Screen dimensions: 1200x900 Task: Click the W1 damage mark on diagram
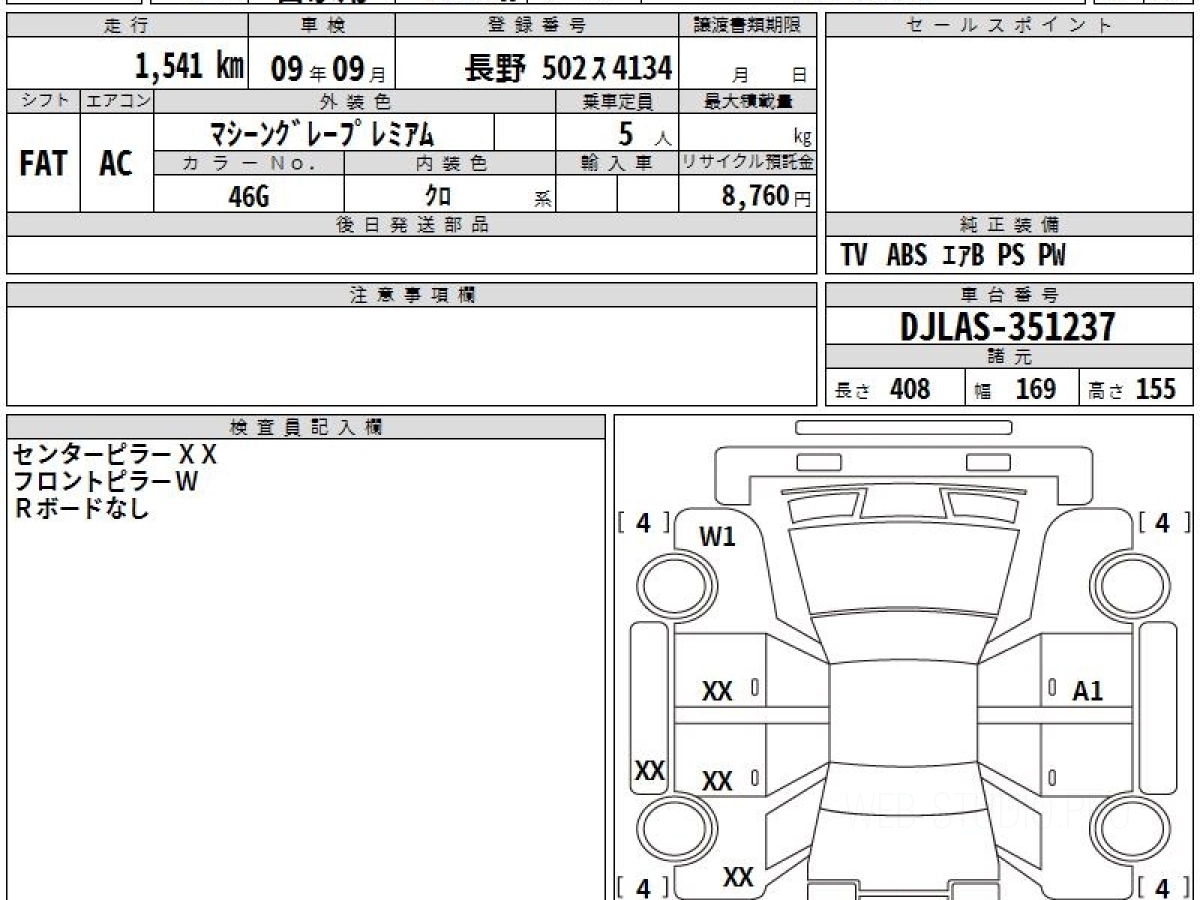[717, 537]
